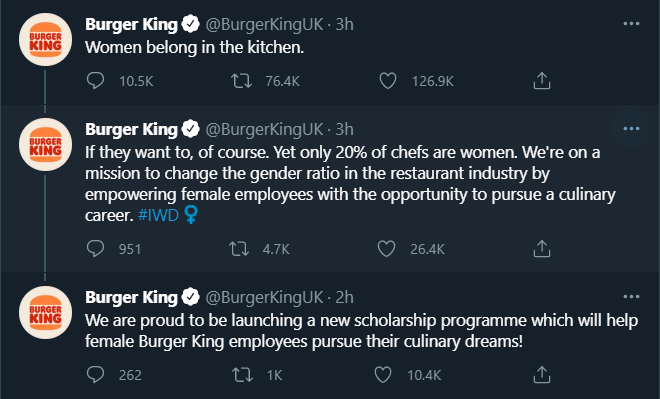660x399 pixels.
Task: Share the scholarship programme tweet
Action: [542, 374]
